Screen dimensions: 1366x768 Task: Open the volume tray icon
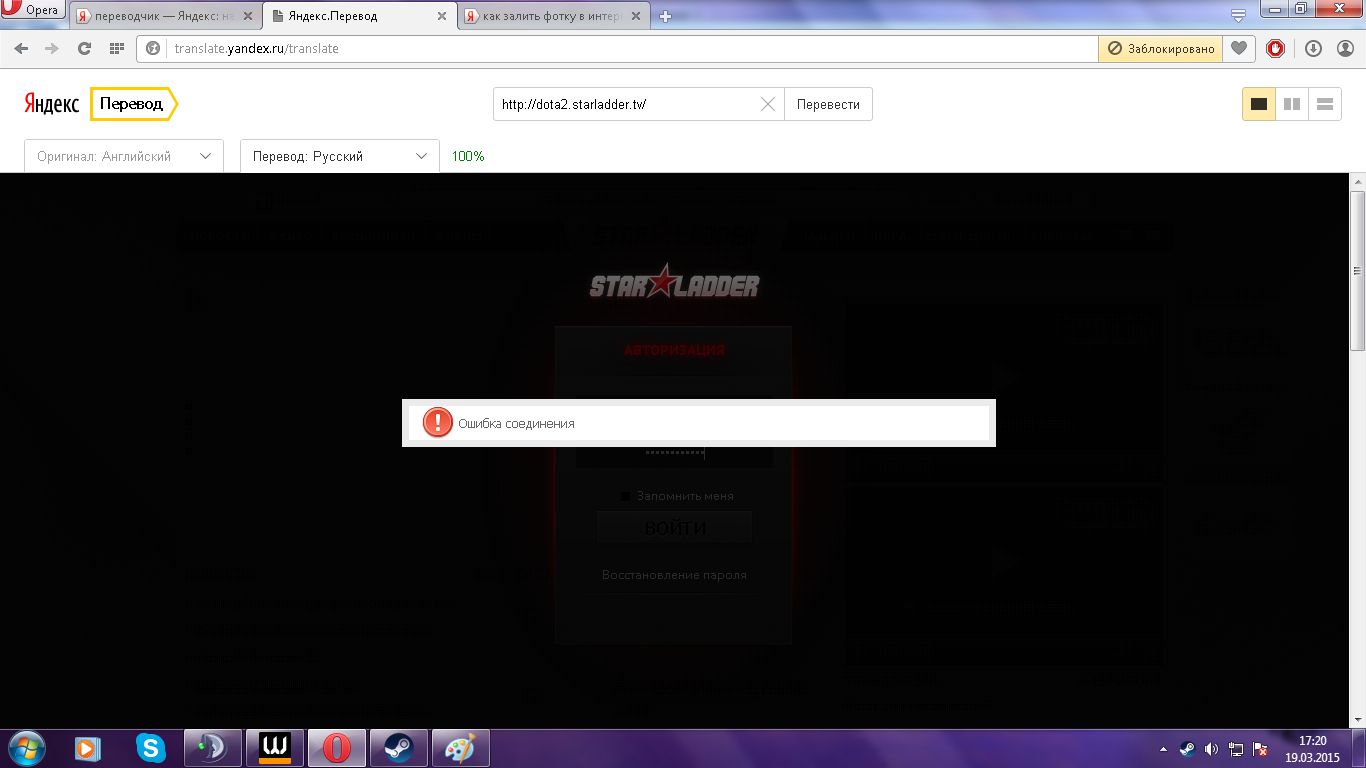(x=1211, y=749)
